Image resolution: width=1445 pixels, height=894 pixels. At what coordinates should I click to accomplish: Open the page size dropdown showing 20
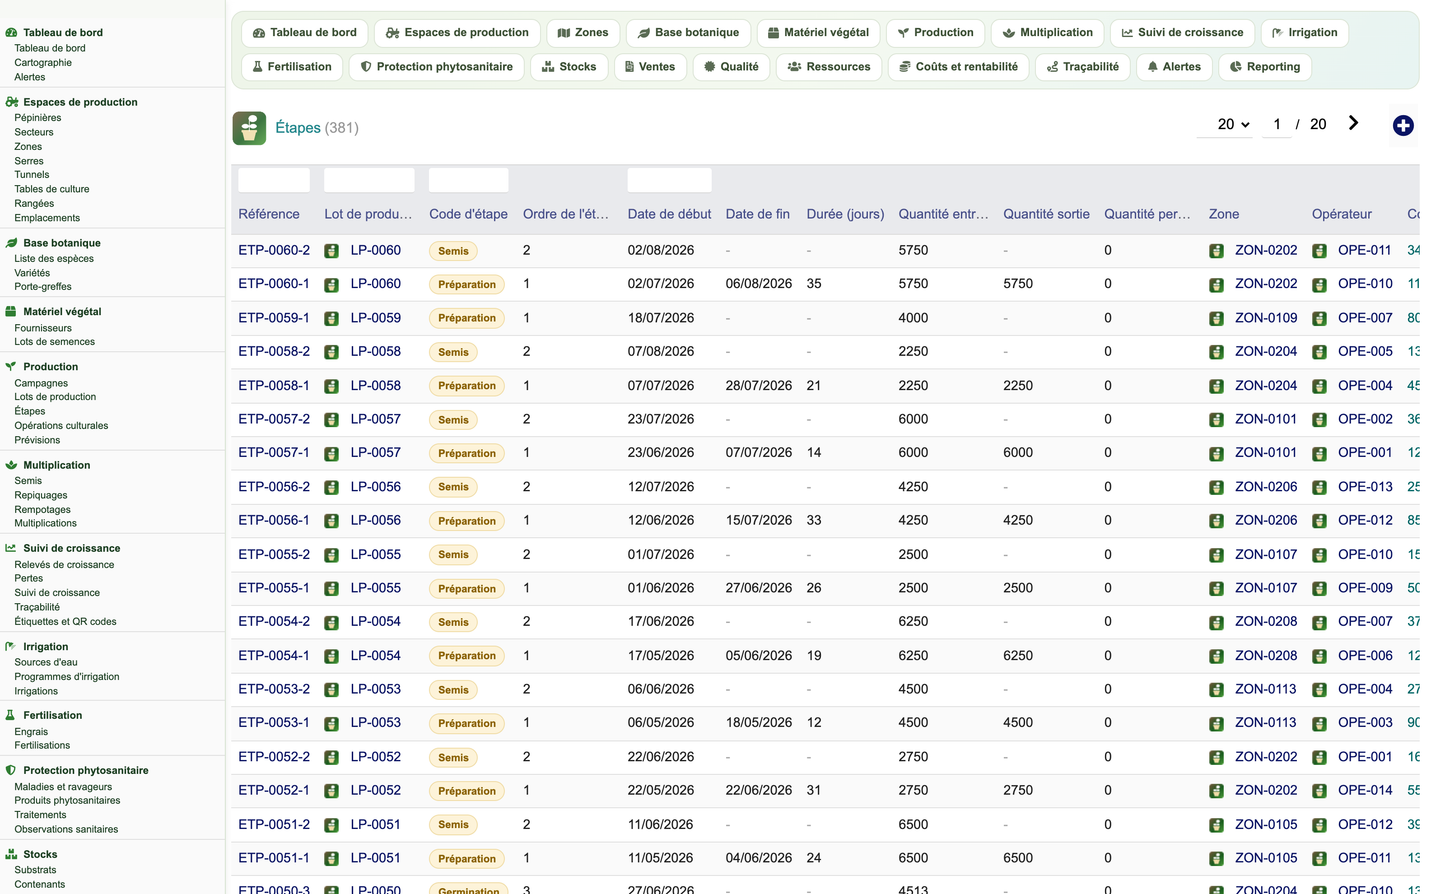click(1233, 124)
